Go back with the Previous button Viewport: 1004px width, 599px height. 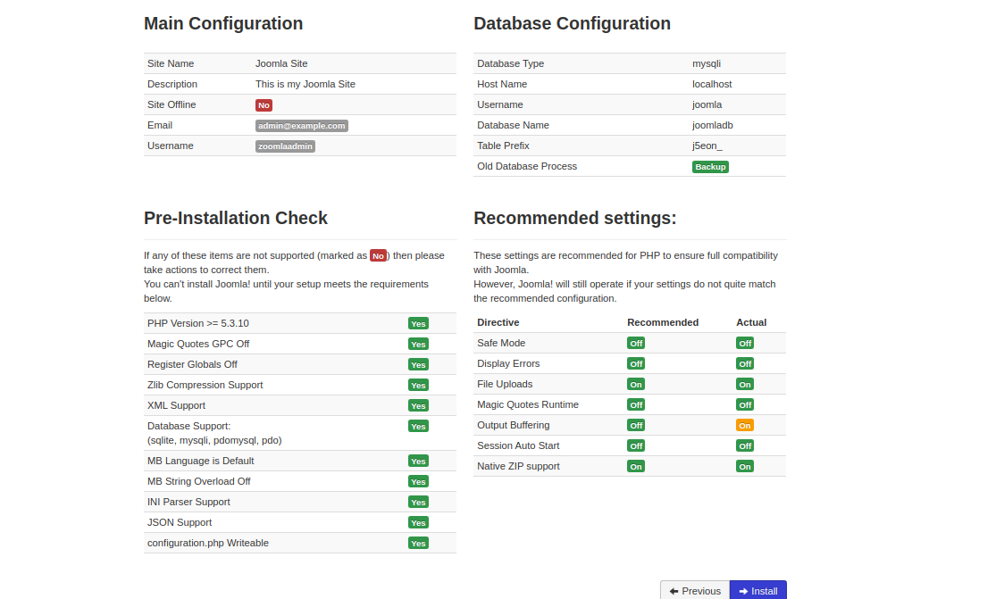(x=695, y=590)
